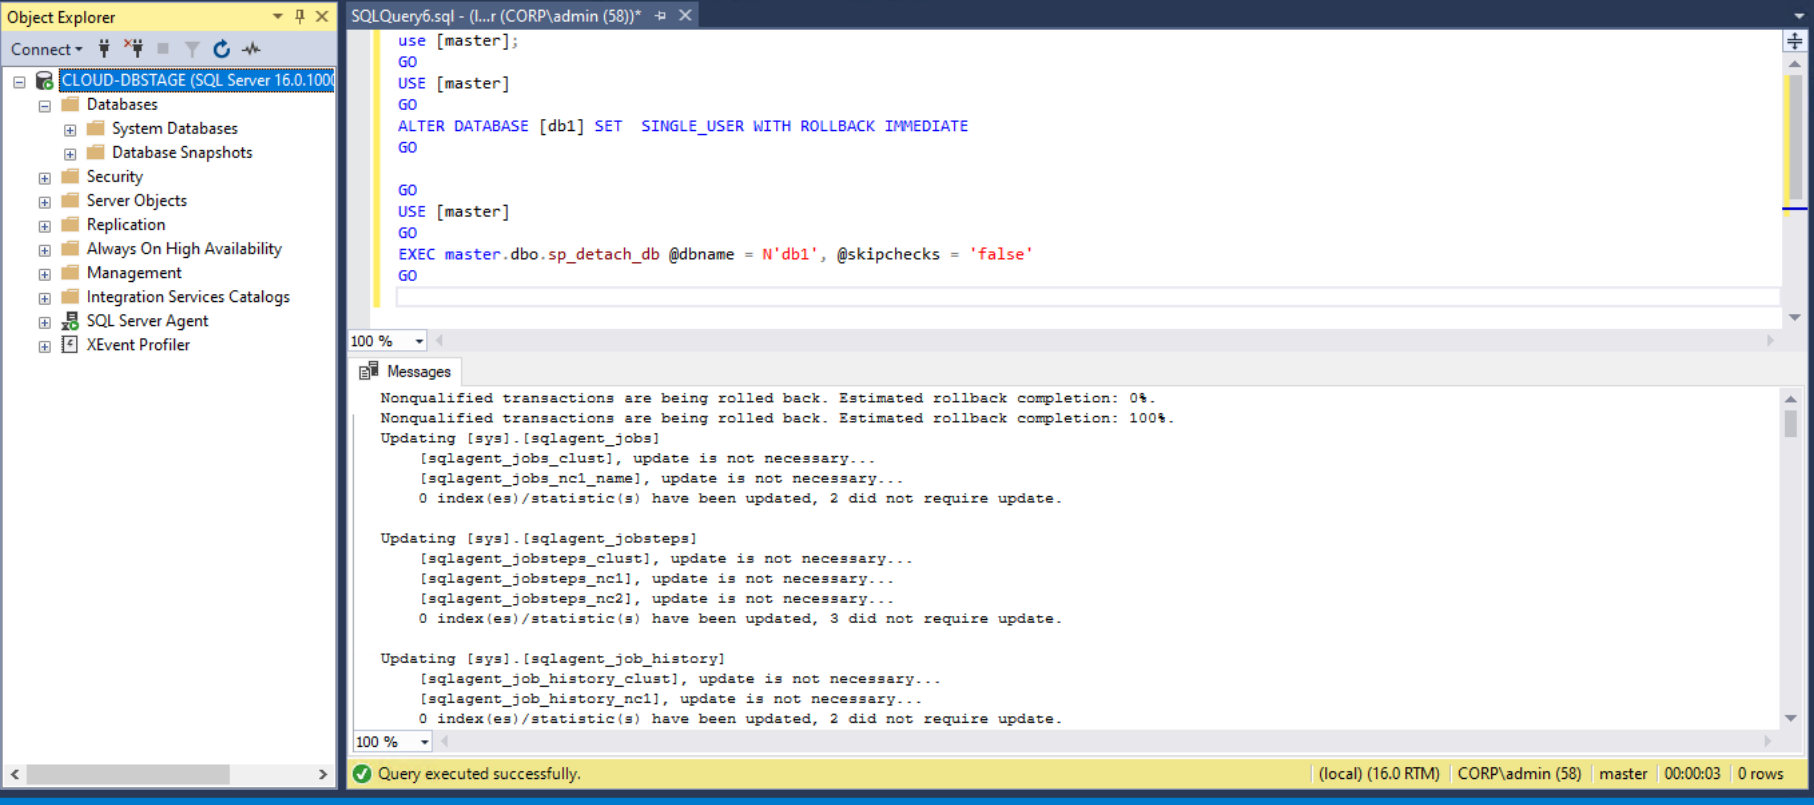Refresh the Object Explorer tree
Screen dimensions: 1814x805
222,48
